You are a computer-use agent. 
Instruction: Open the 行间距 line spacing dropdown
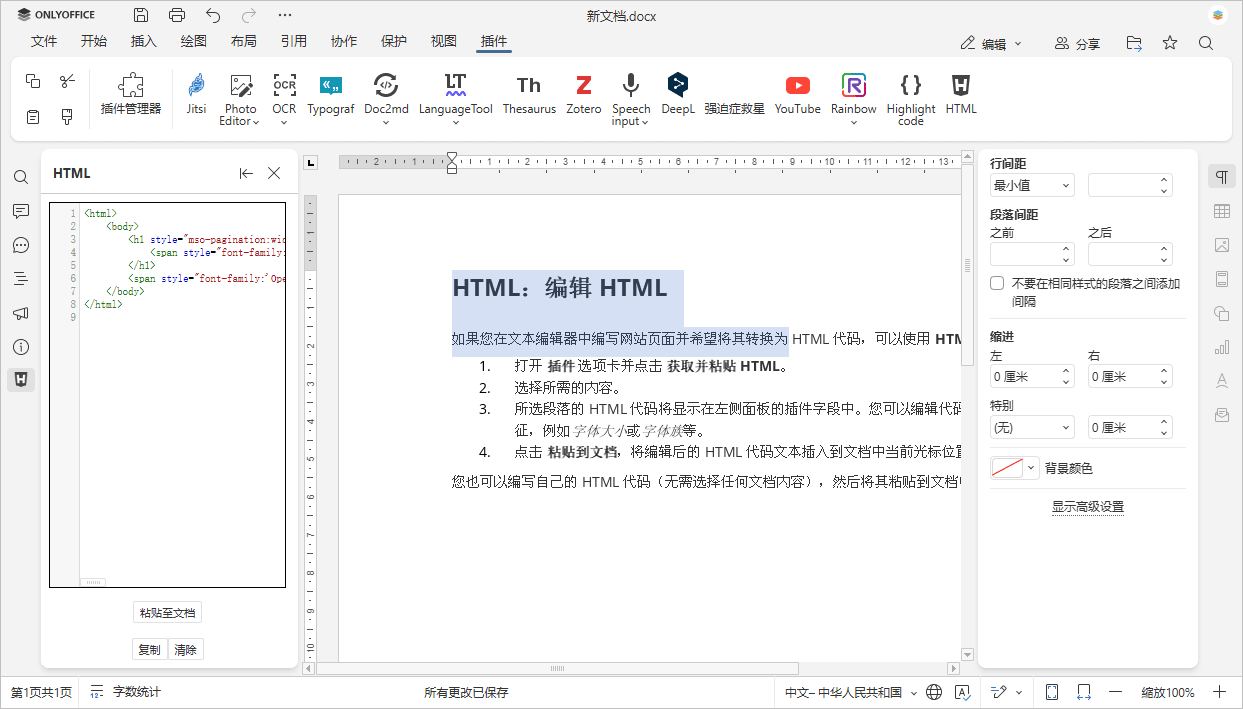(x=1032, y=185)
